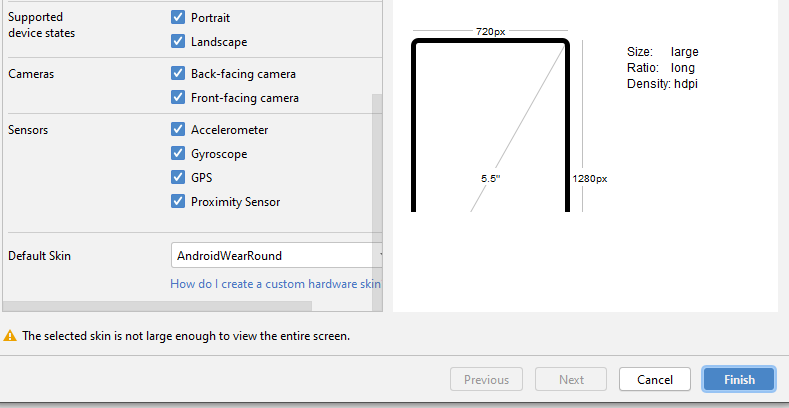The width and height of the screenshot is (789, 408).
Task: Click the Cancel button
Action: pos(655,379)
